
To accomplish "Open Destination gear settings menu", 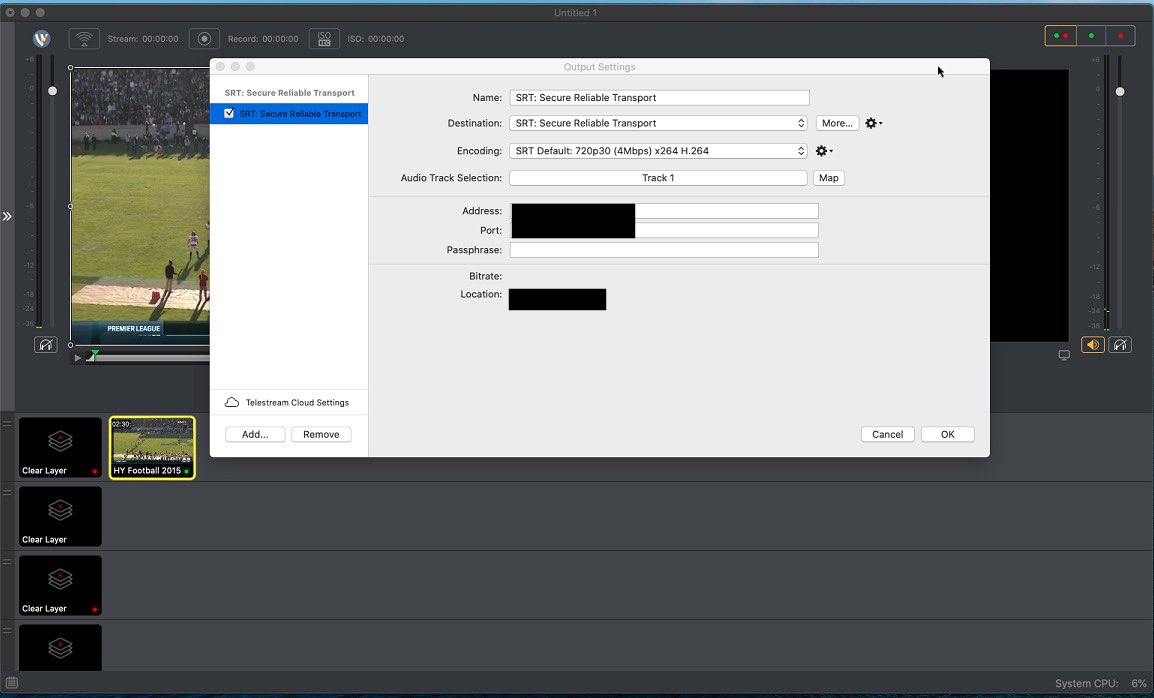I will (x=873, y=123).
